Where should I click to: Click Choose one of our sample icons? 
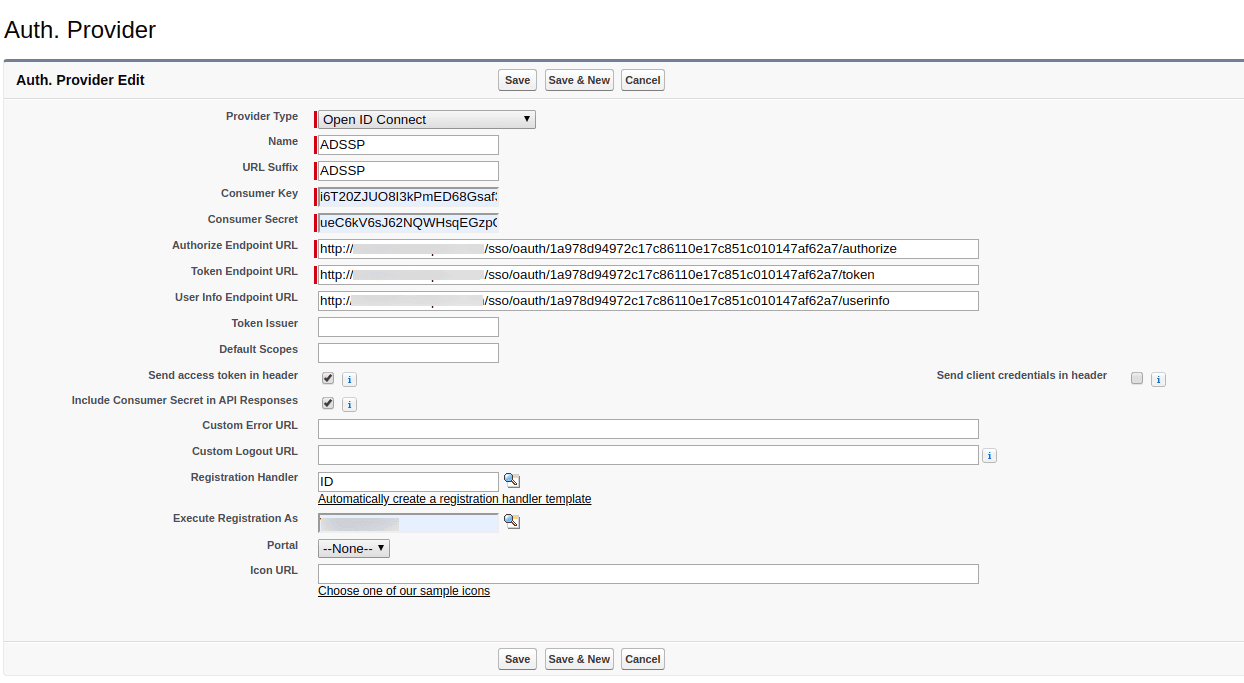tap(404, 591)
